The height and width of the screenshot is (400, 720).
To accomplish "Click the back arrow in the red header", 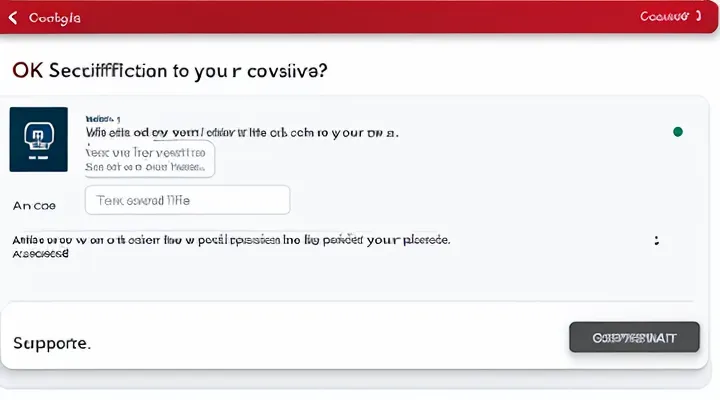I will (12, 18).
